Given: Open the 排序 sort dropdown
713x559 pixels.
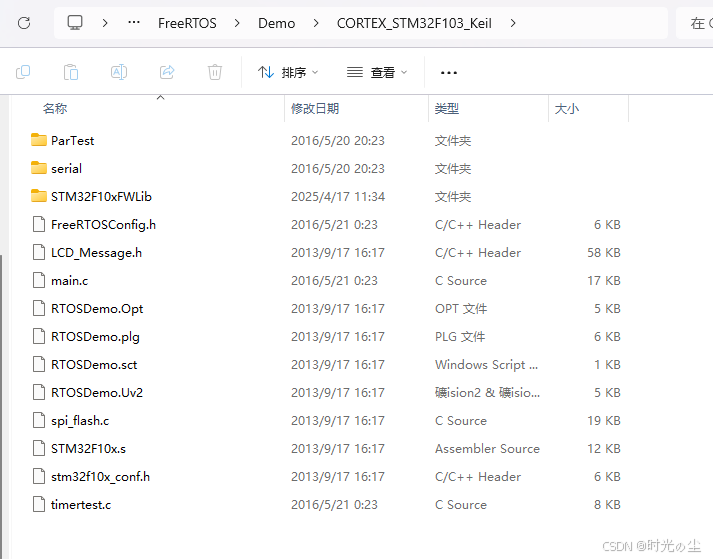Looking at the screenshot, I should click(288, 72).
